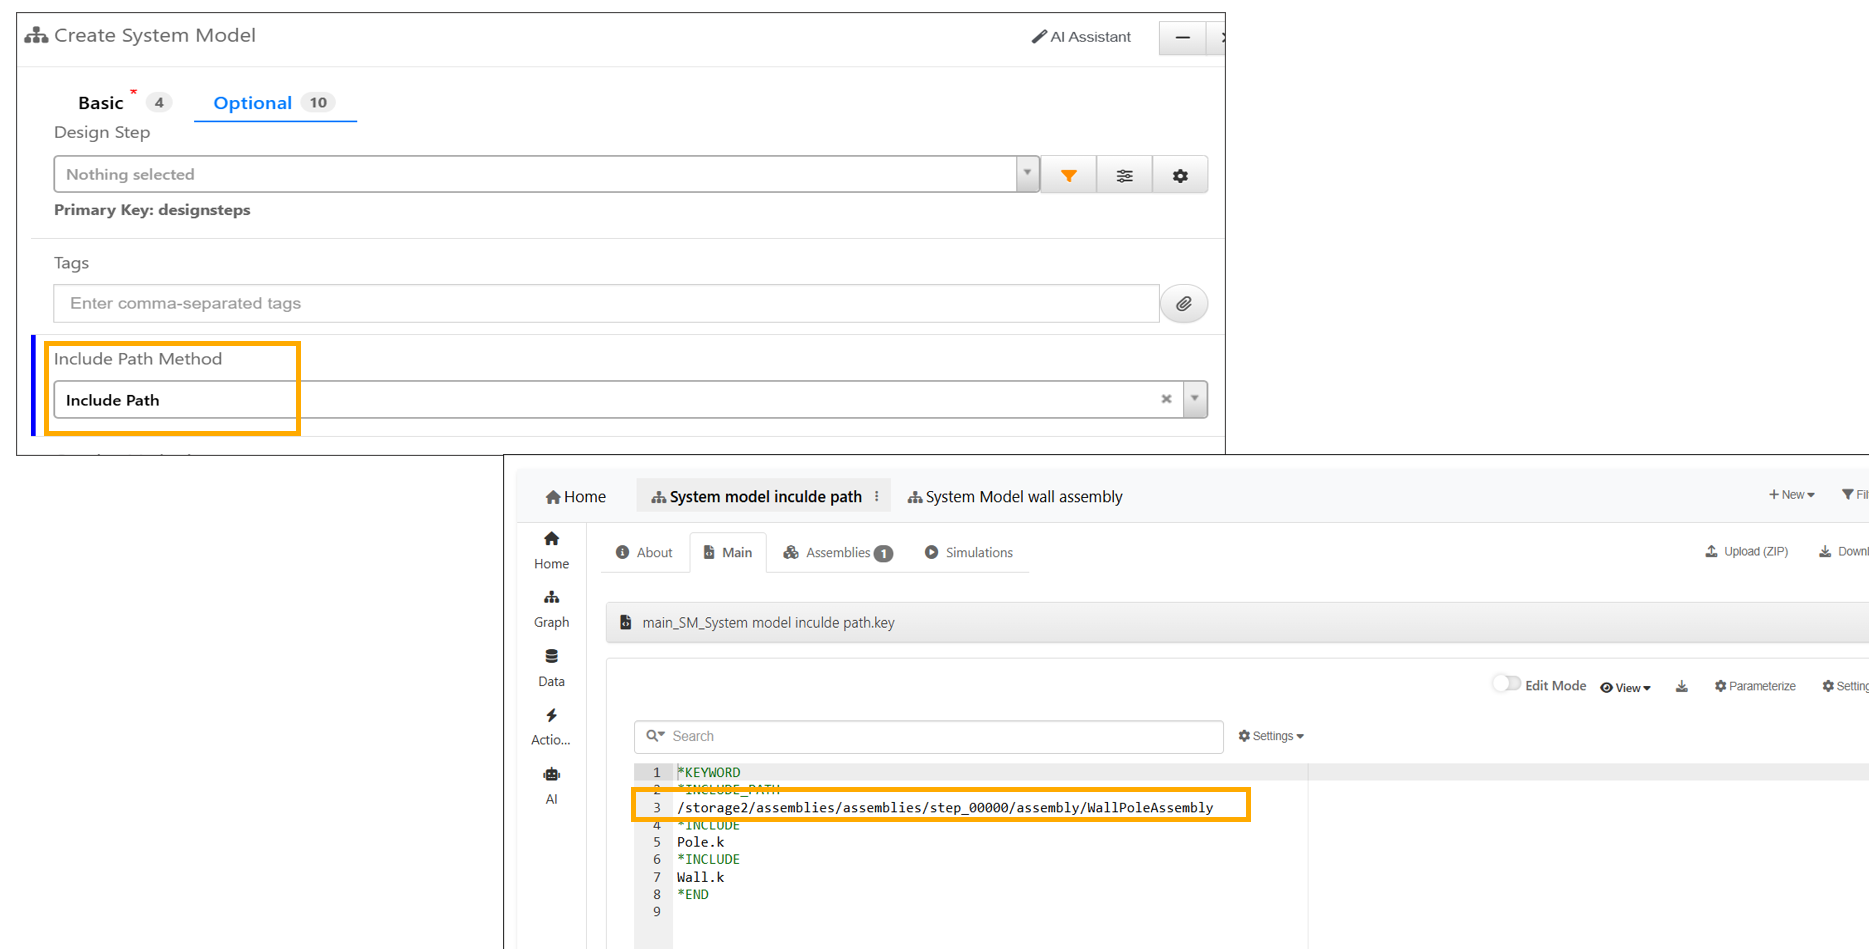Open the Include Path Method dropdown arrow

[x=1195, y=399]
